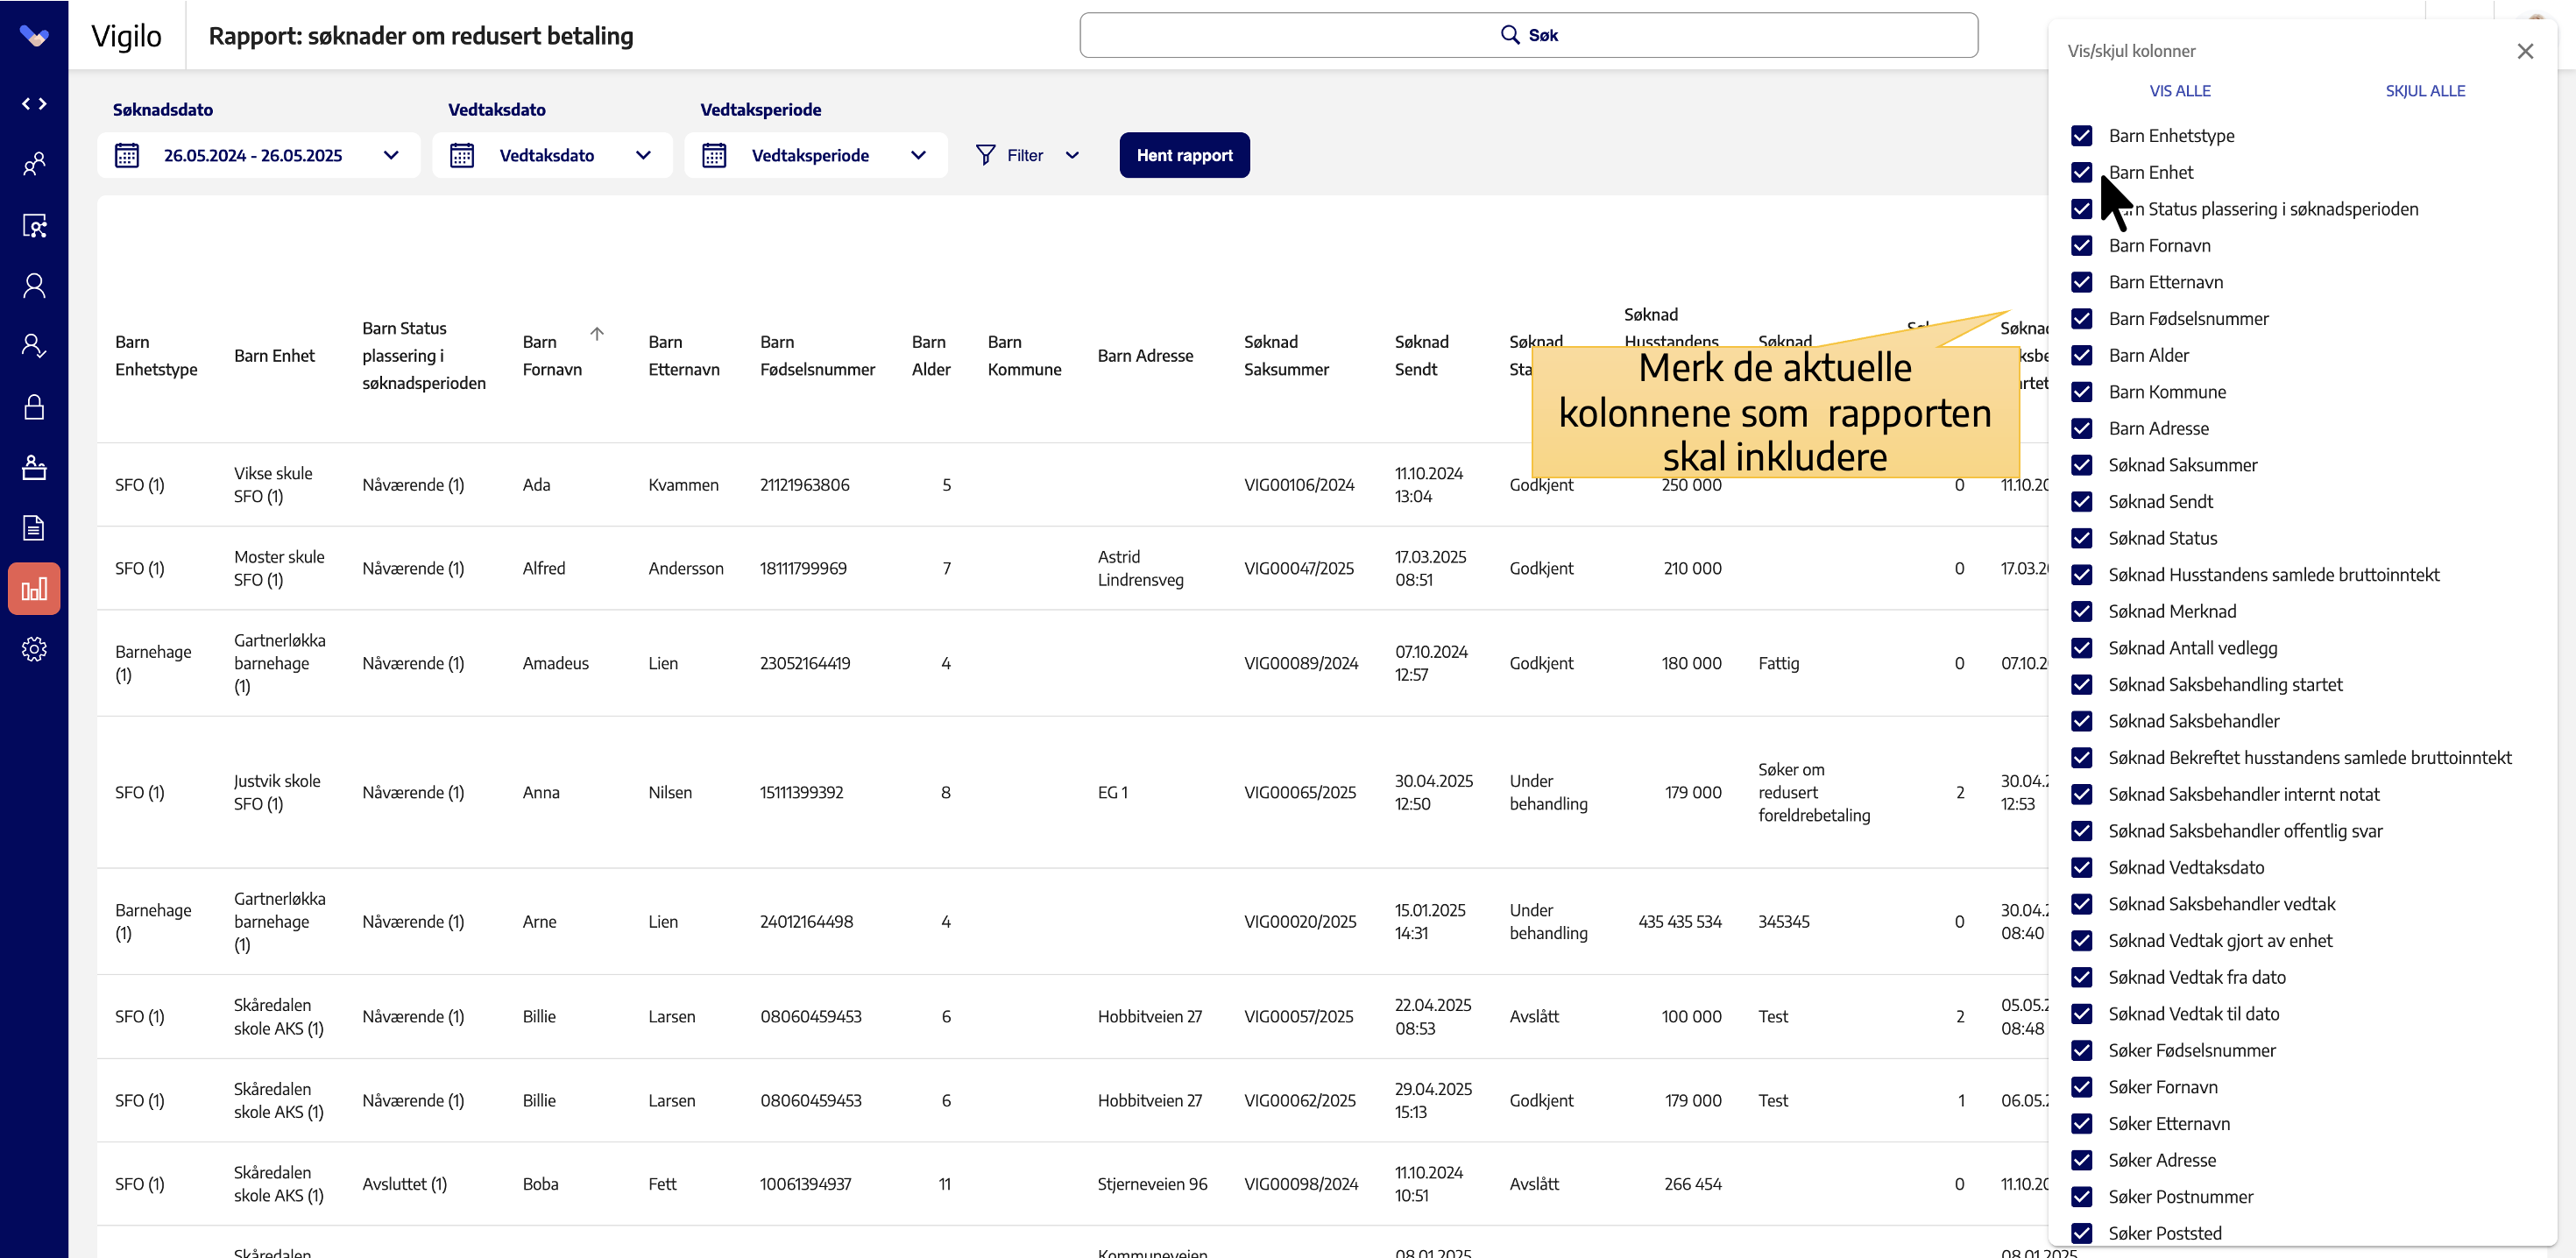The height and width of the screenshot is (1258, 2576).
Task: Click the Filter funnel icon
Action: [986, 155]
